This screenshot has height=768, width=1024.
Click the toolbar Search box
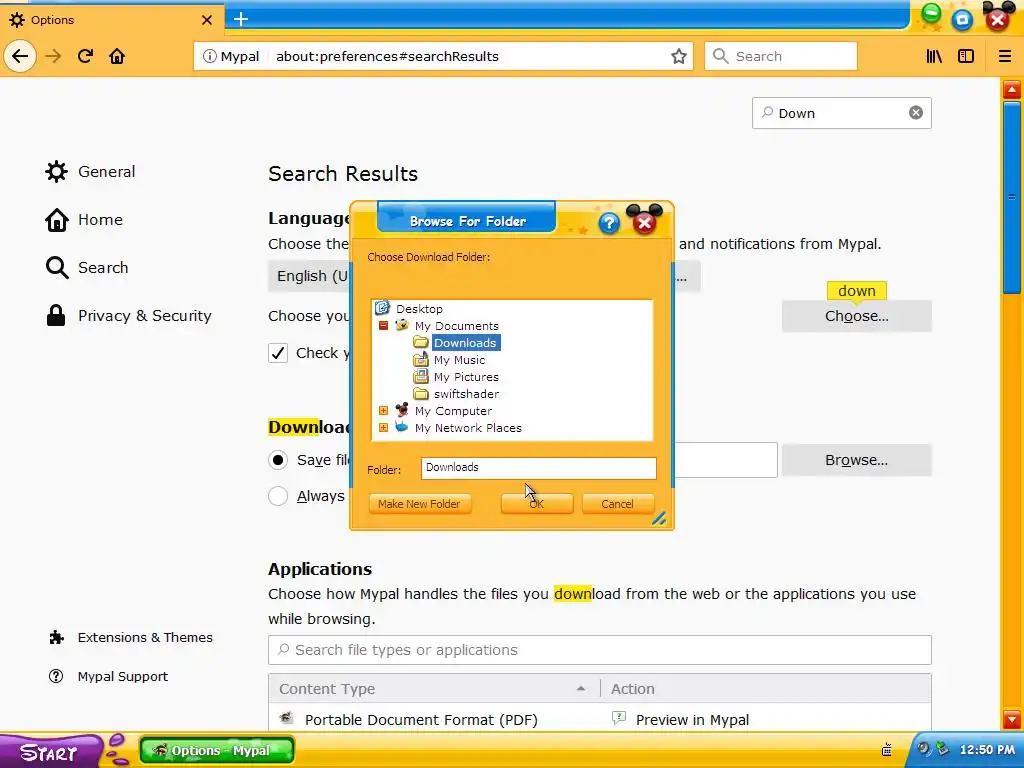[780, 56]
